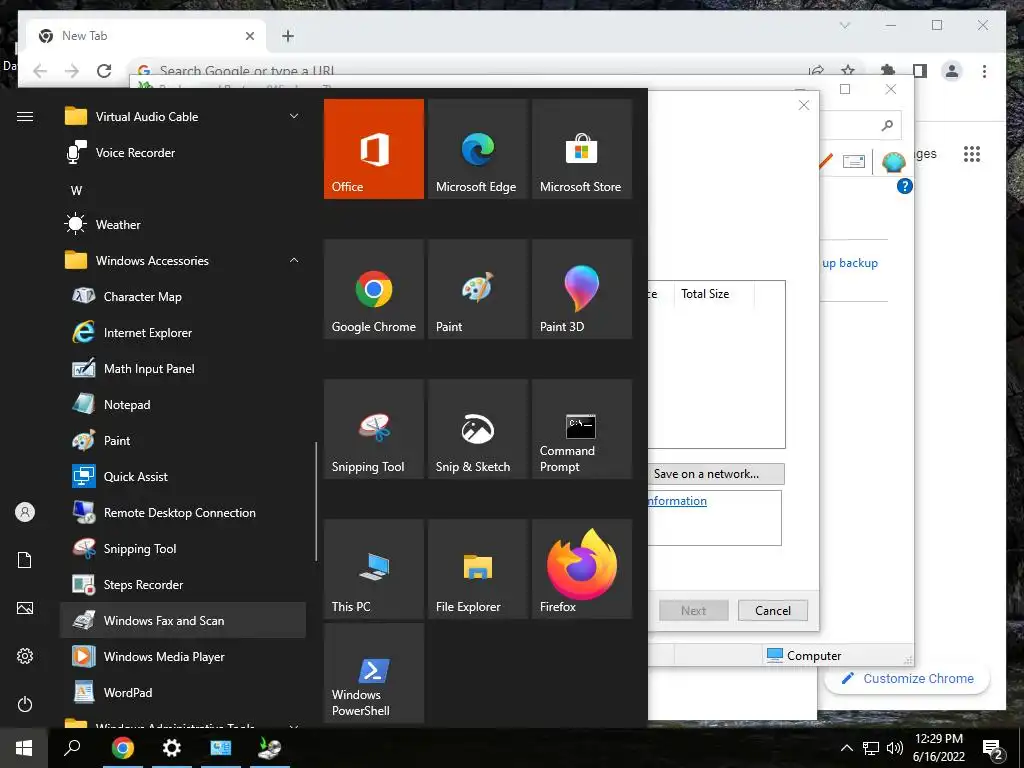Open a new Chrome tab
Screen dimensions: 1024x768
point(288,36)
